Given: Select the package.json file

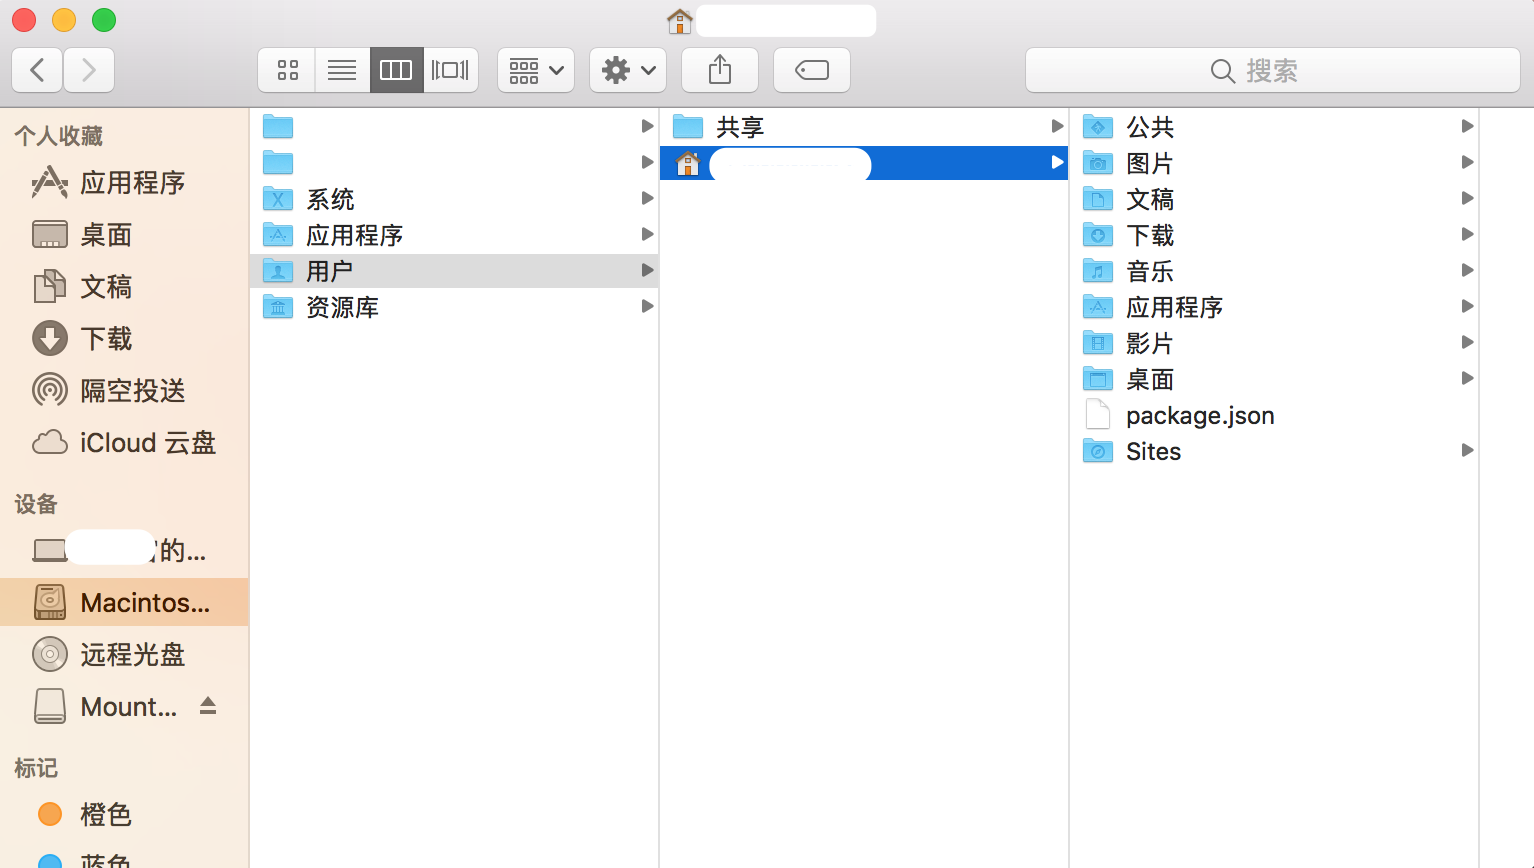Looking at the screenshot, I should (1274, 415).
